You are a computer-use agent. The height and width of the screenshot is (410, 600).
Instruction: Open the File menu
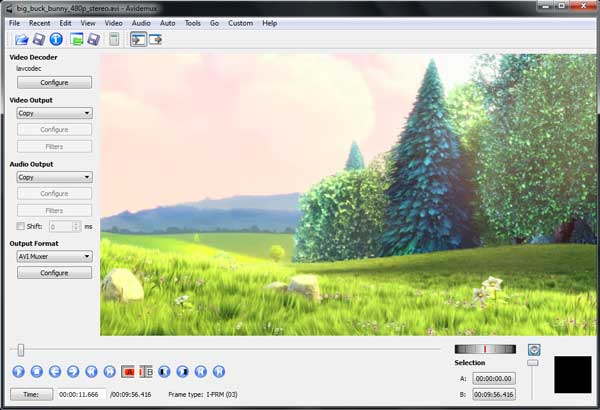(x=15, y=23)
